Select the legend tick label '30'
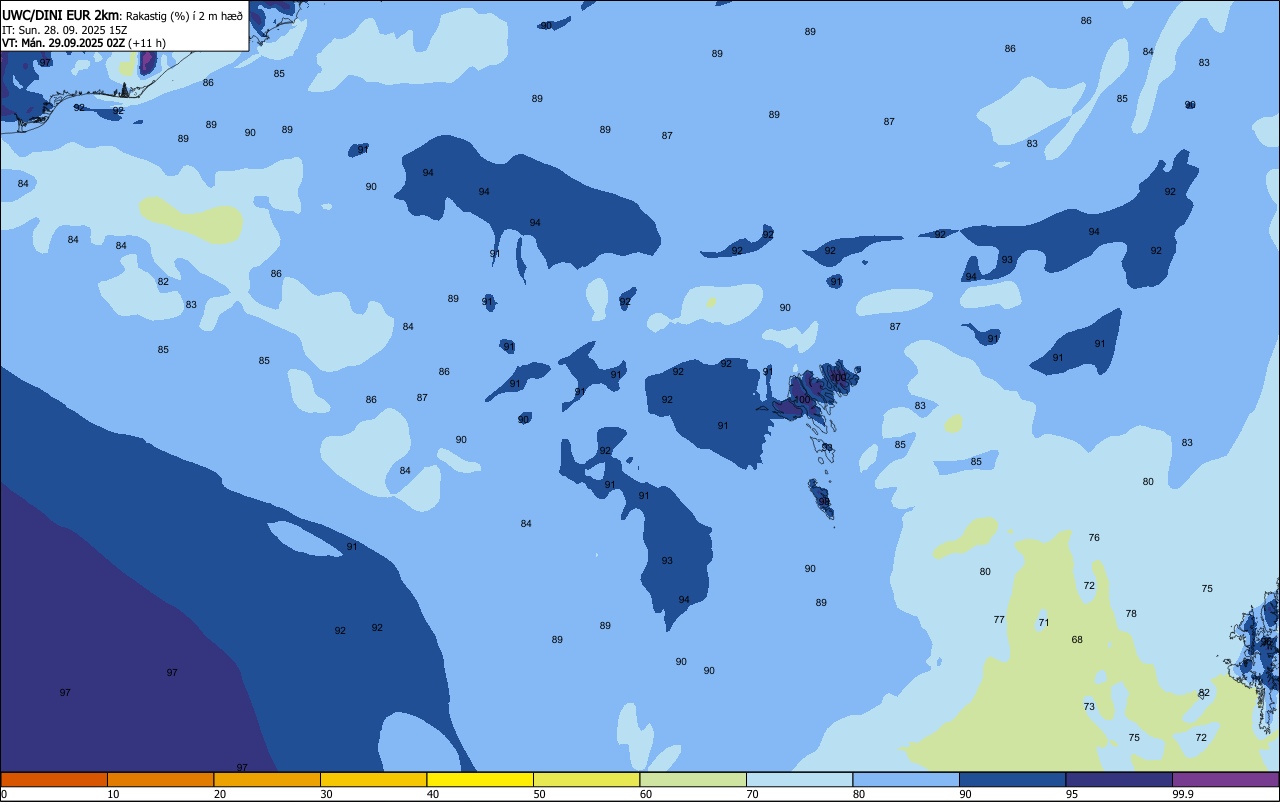 click(326, 794)
